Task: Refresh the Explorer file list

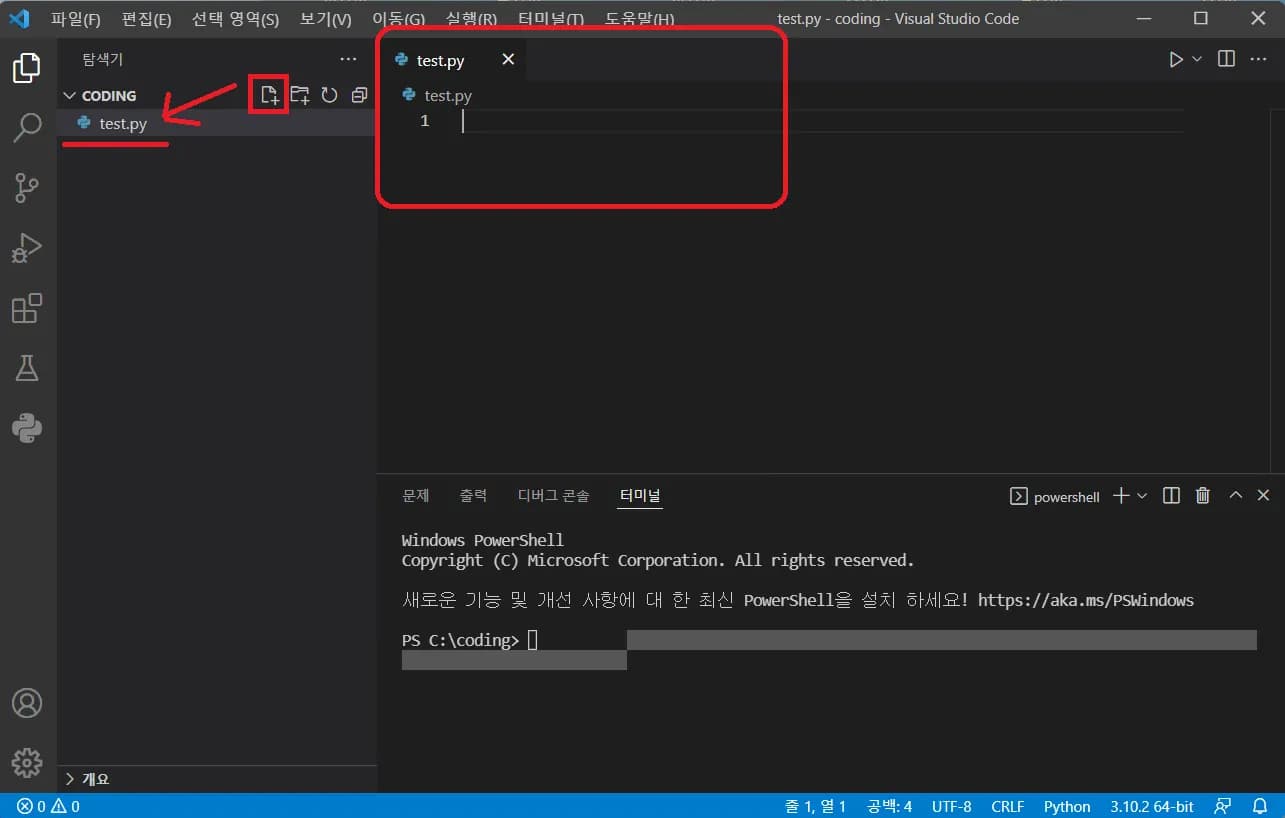Action: (329, 94)
